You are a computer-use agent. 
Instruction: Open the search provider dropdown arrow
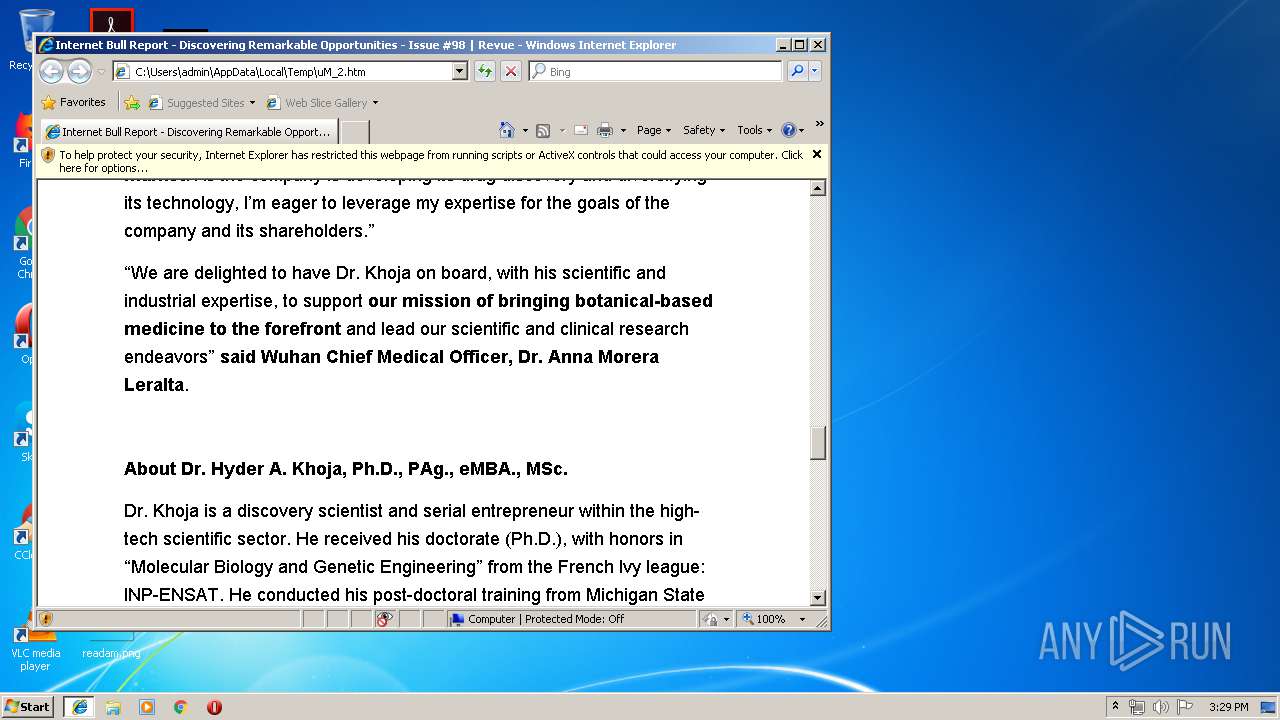point(815,71)
